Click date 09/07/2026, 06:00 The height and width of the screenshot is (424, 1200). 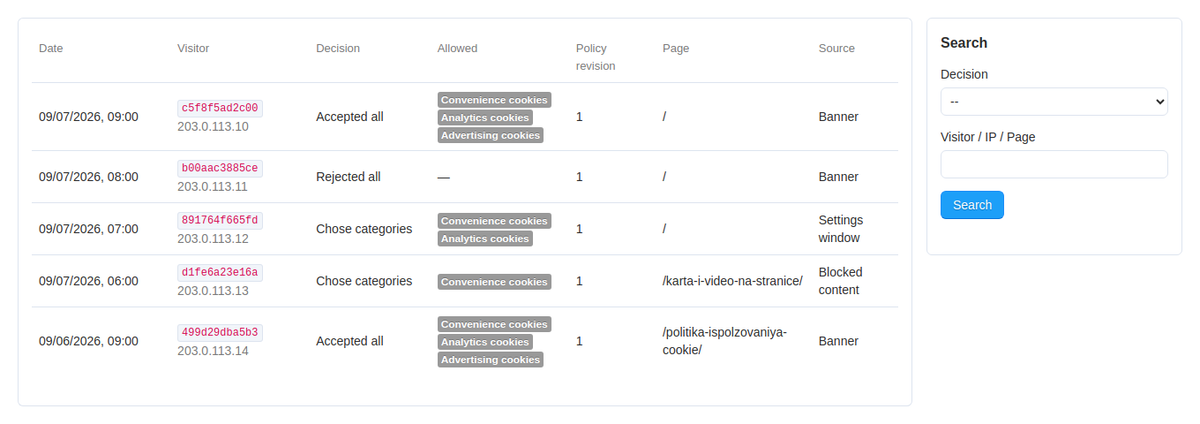coord(89,281)
